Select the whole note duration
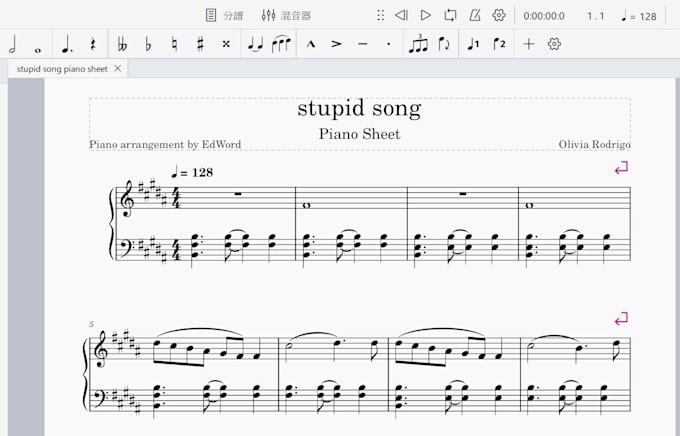Viewport: 680px width, 436px height. [x=38, y=50]
